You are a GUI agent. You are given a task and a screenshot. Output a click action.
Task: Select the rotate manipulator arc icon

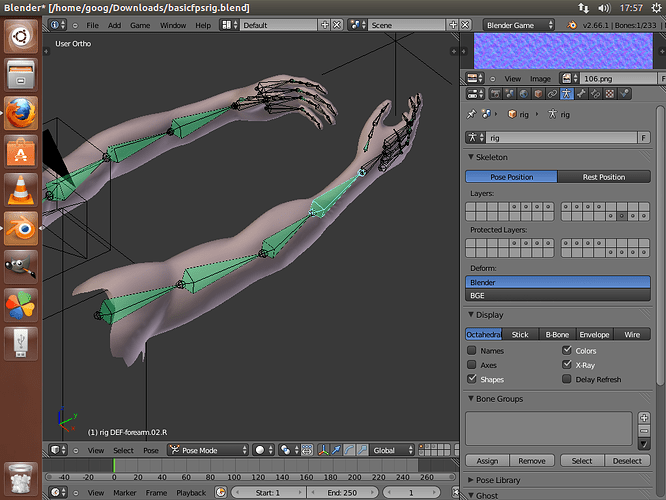click(349, 450)
